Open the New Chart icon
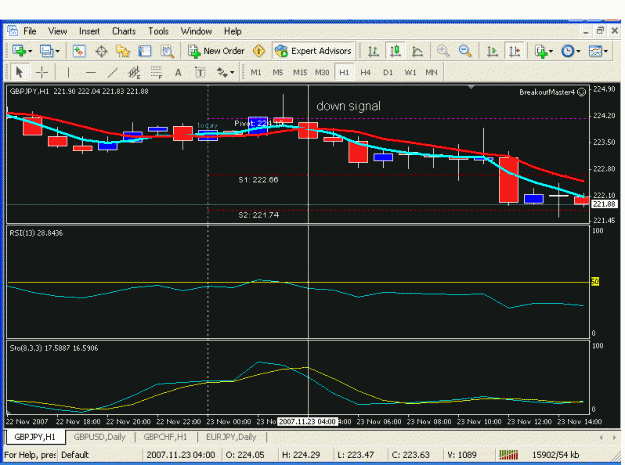 [18, 51]
